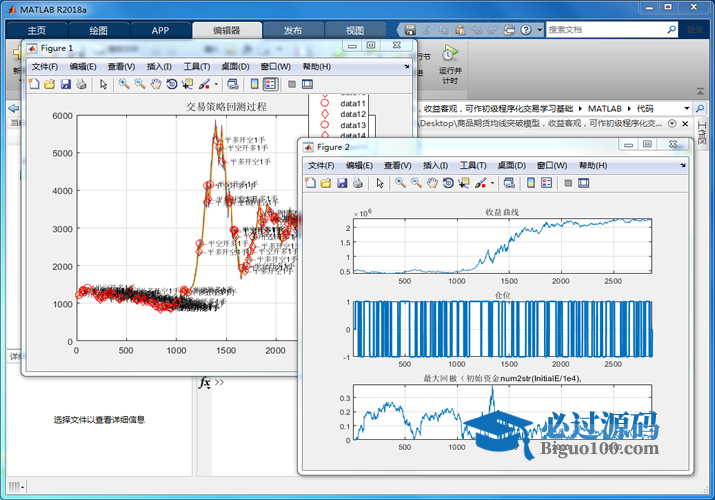Open brush color dropdown arrow in Figure 2
This screenshot has height=500, width=715.
pos(492,183)
